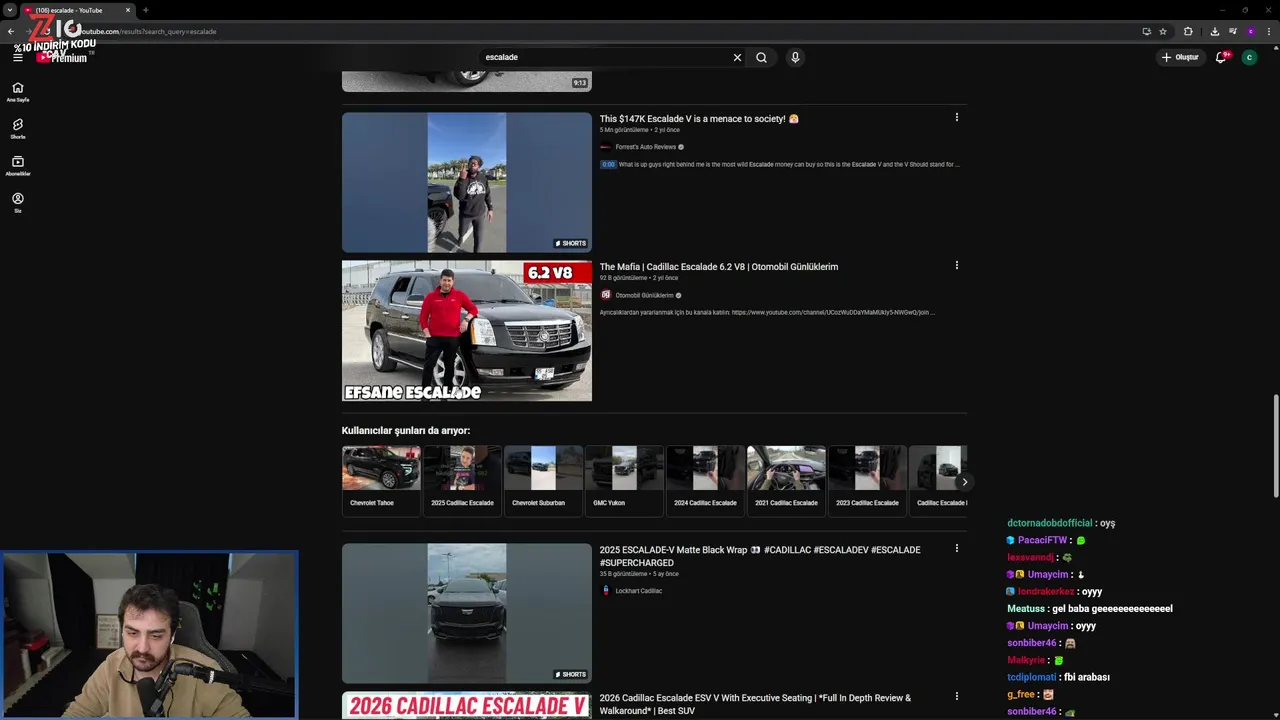Open Otomobil Günlüklerim channel name

pos(644,295)
